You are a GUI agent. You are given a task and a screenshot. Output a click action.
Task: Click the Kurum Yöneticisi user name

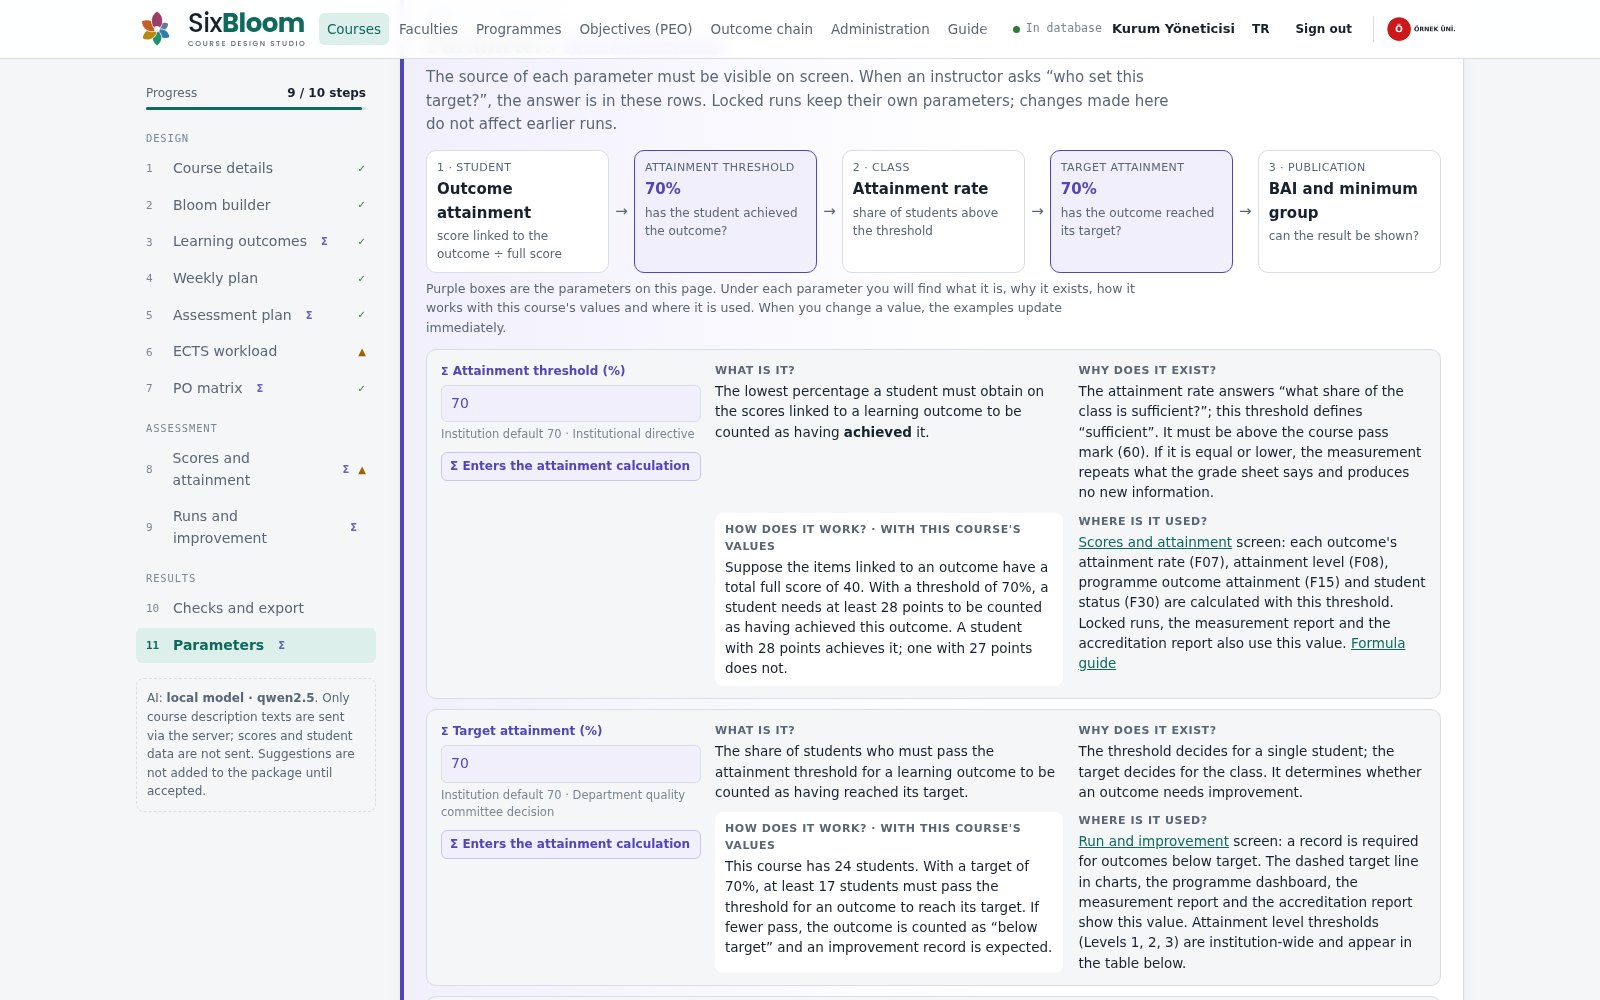coord(1173,29)
